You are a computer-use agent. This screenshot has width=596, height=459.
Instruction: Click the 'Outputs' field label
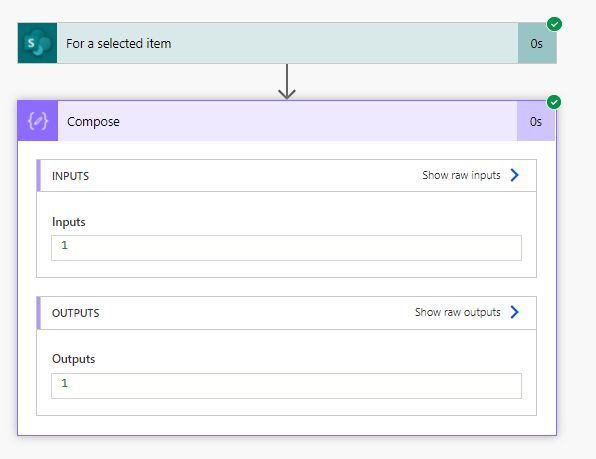[74, 359]
